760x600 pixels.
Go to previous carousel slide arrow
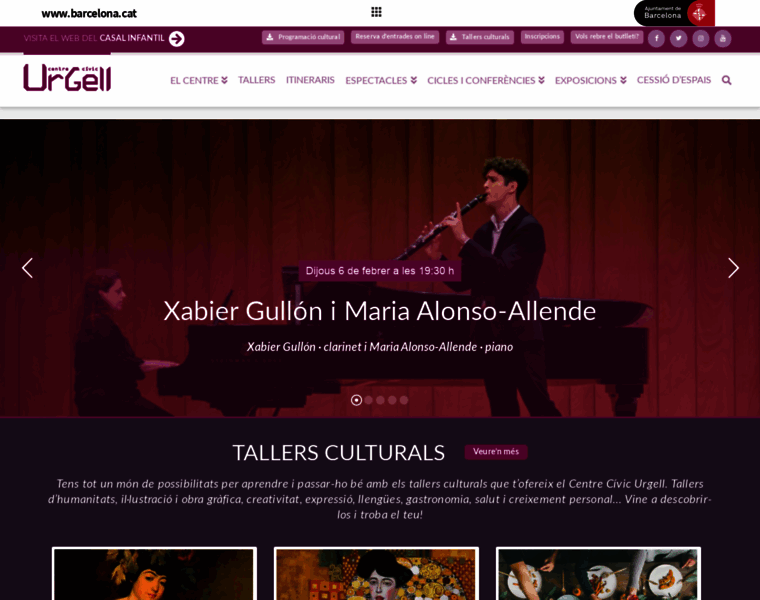click(27, 268)
